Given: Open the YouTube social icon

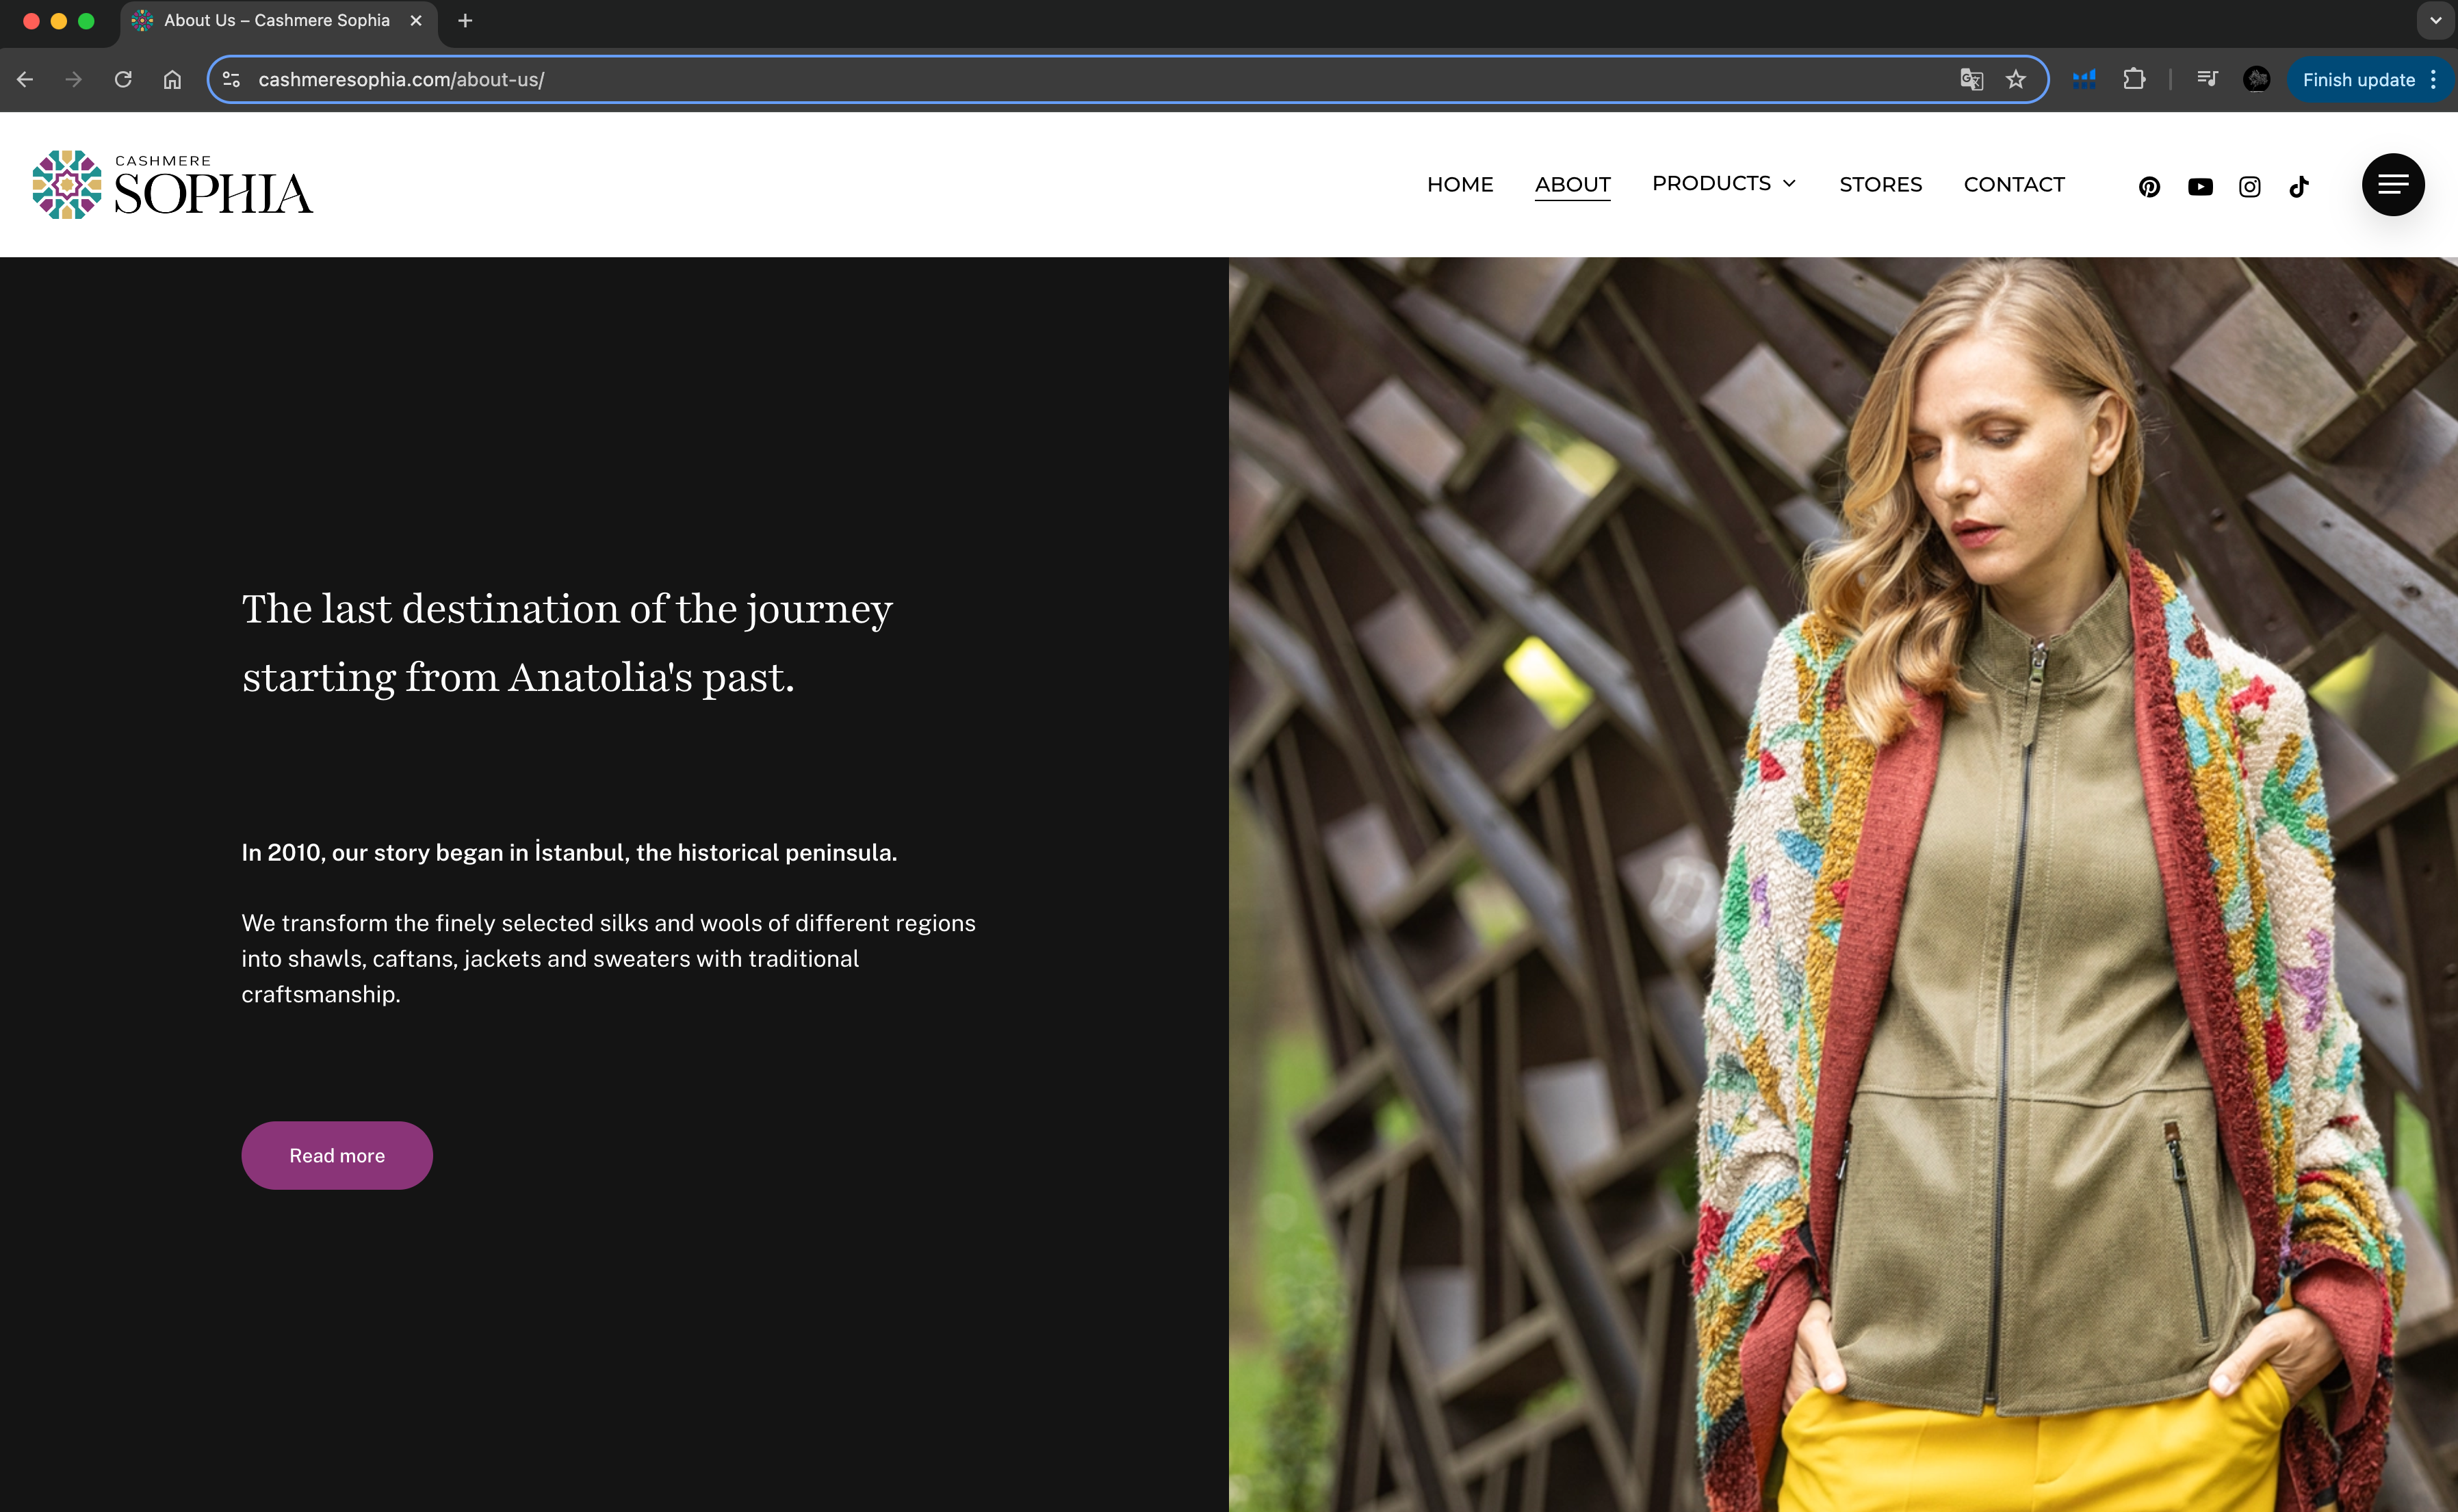Looking at the screenshot, I should tap(2200, 187).
